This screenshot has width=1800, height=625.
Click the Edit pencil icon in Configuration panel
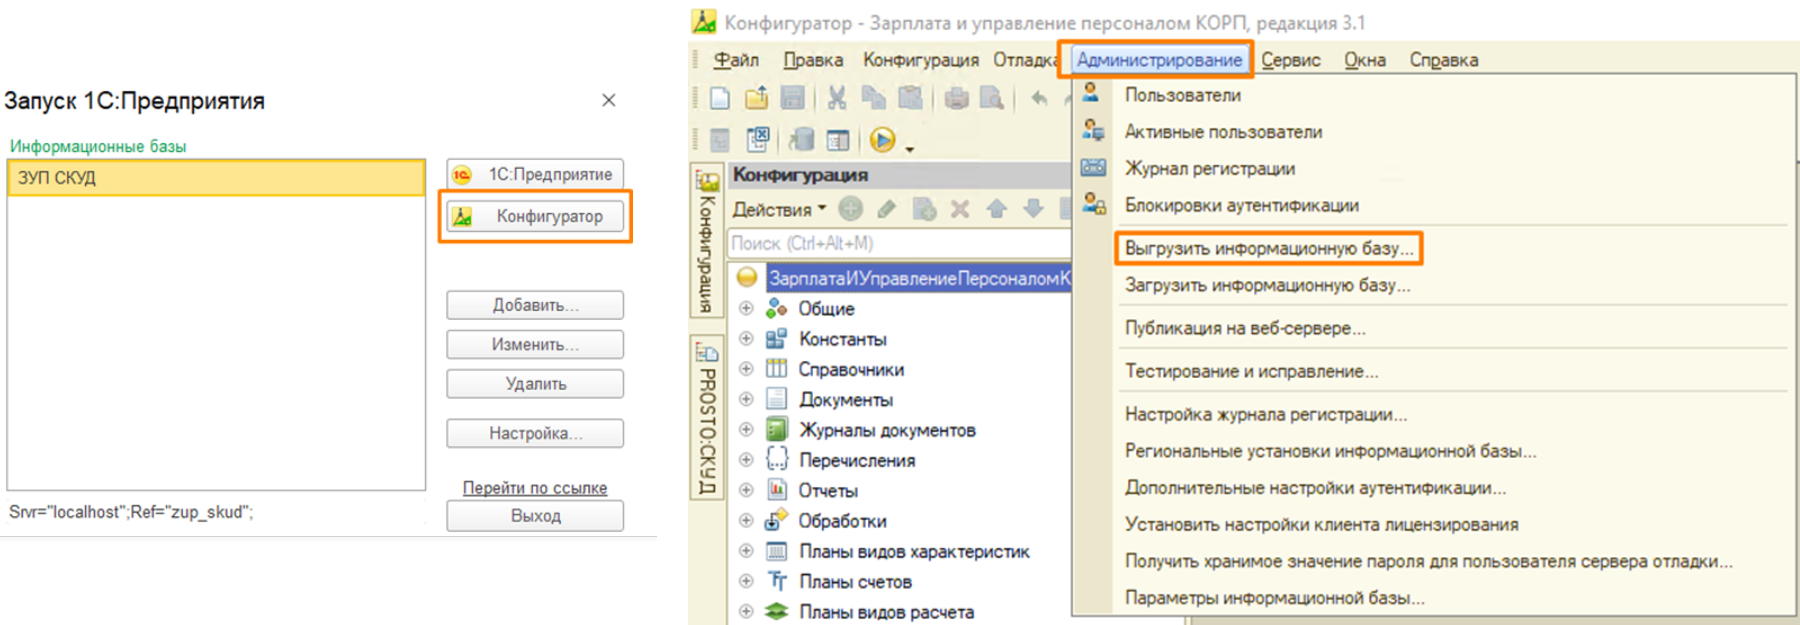[887, 209]
